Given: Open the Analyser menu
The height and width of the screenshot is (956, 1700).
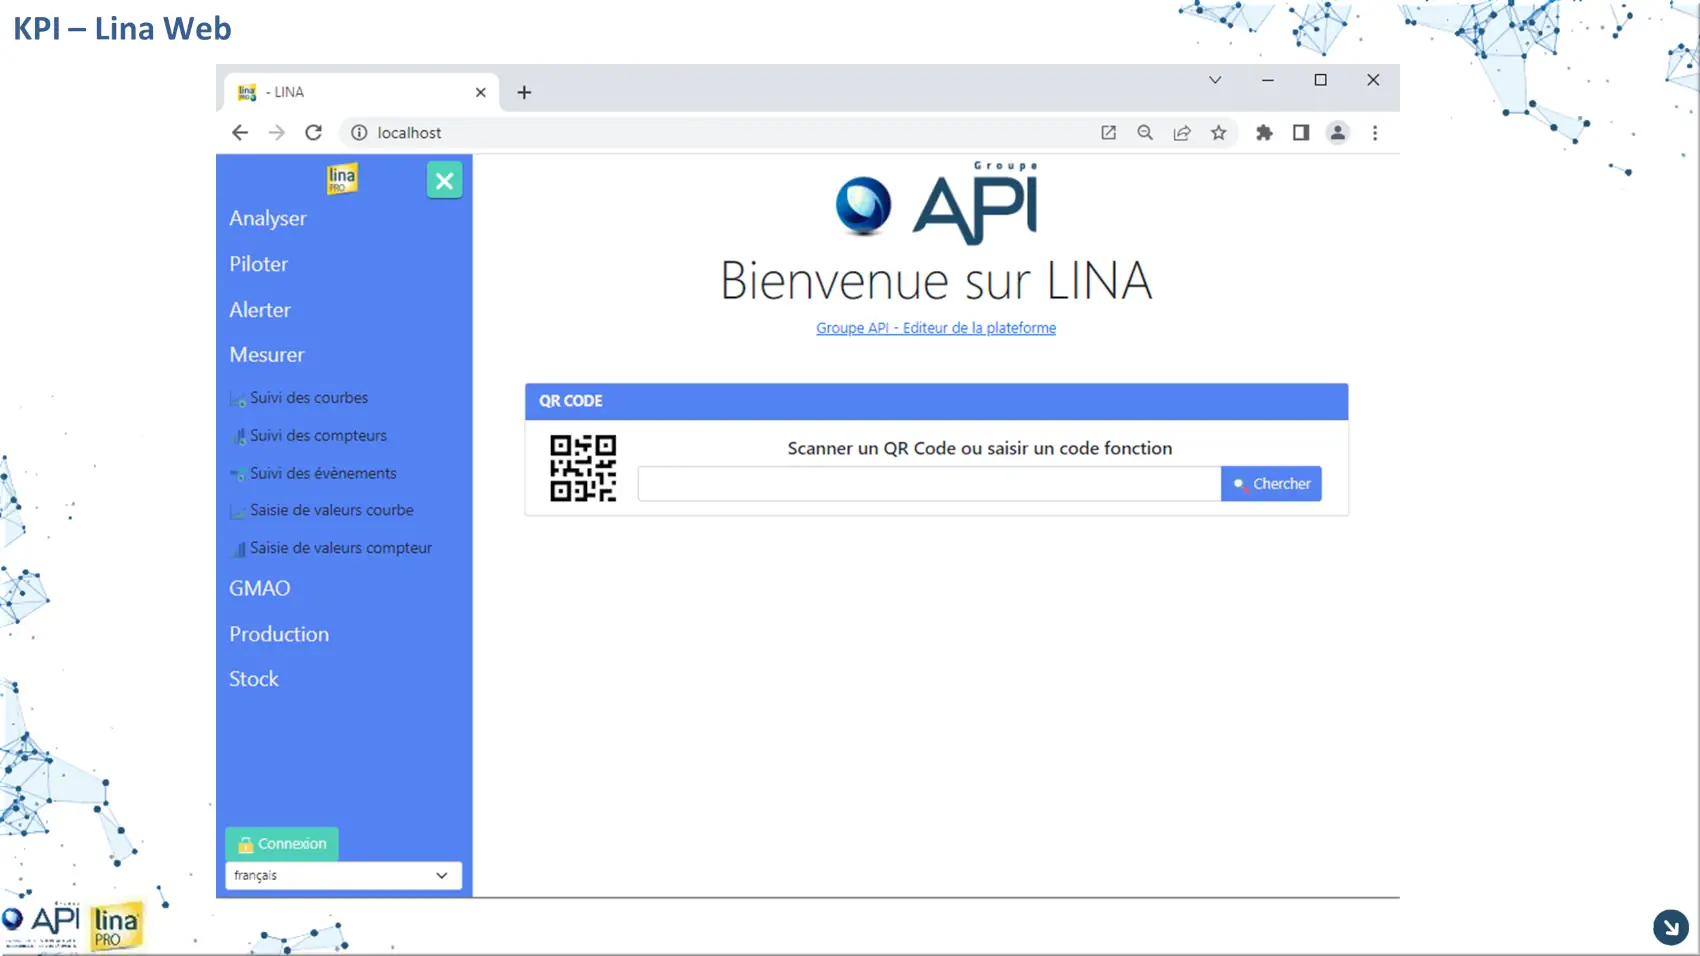Looking at the screenshot, I should (x=268, y=218).
